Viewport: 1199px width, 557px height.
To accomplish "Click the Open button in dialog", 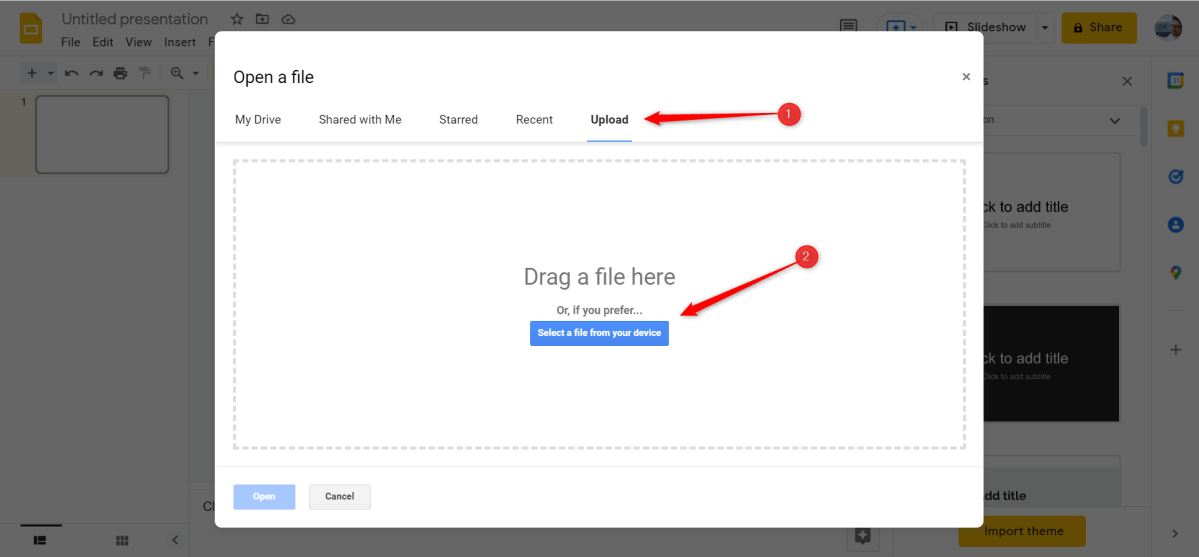I will [x=265, y=497].
